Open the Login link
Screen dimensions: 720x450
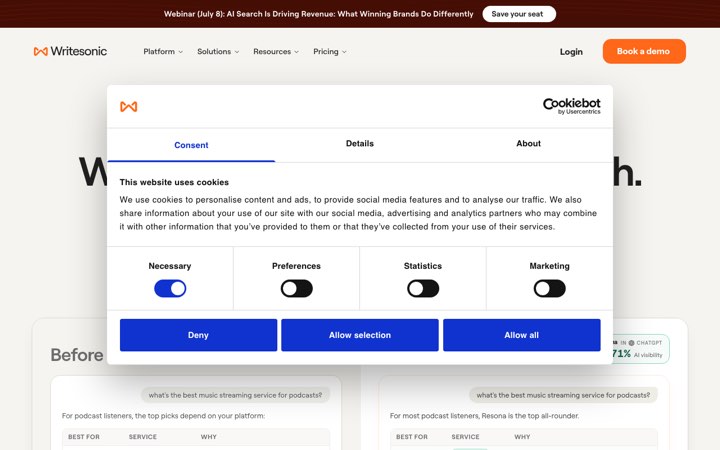(x=571, y=52)
